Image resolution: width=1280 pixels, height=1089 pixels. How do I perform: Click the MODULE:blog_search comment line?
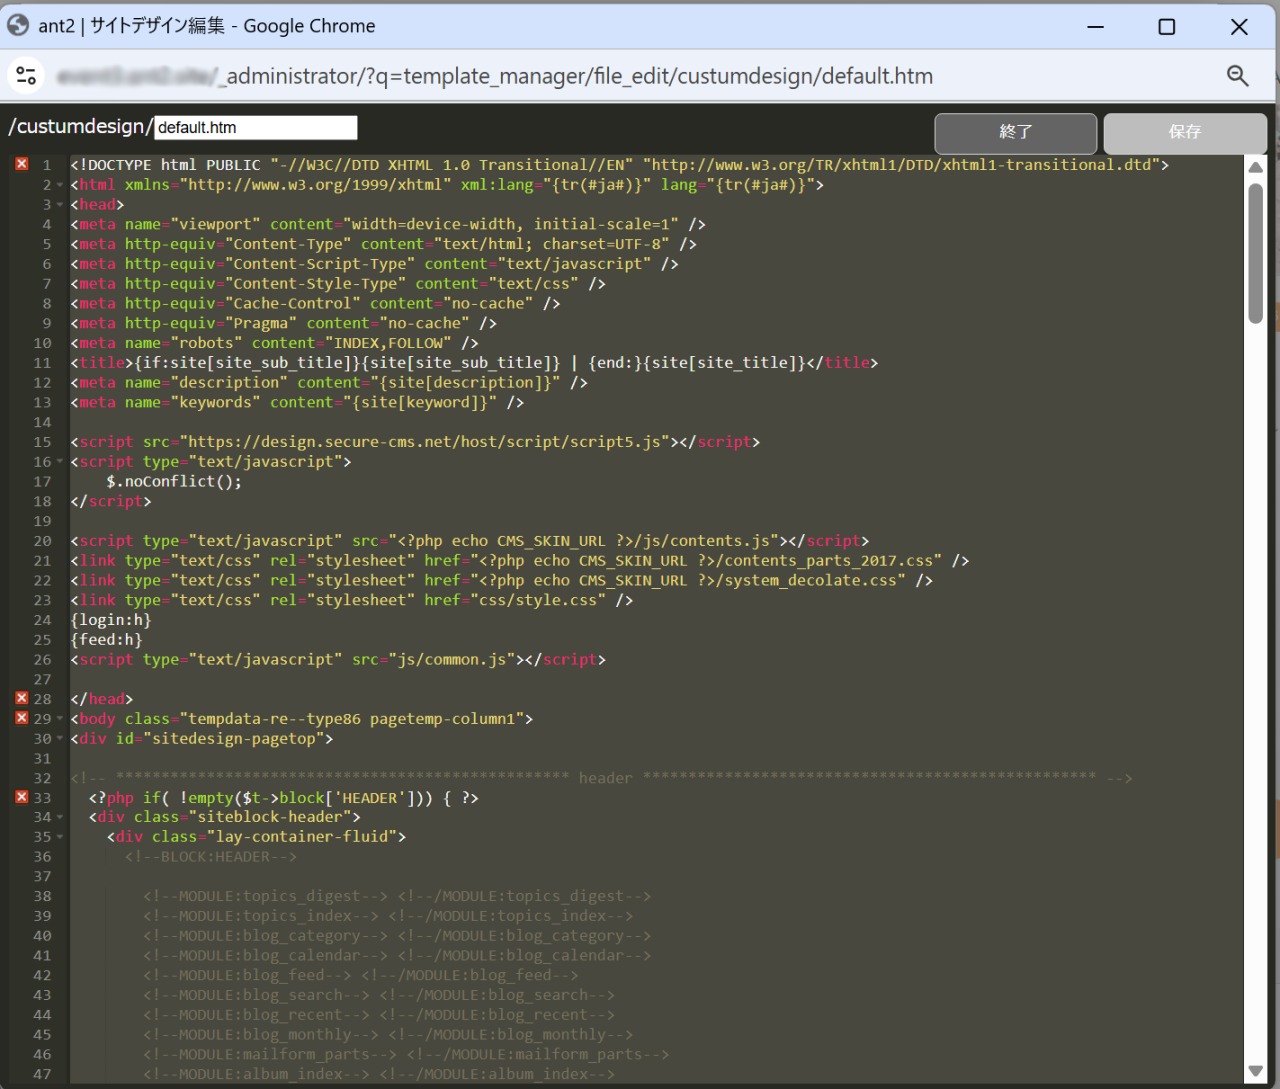379,995
